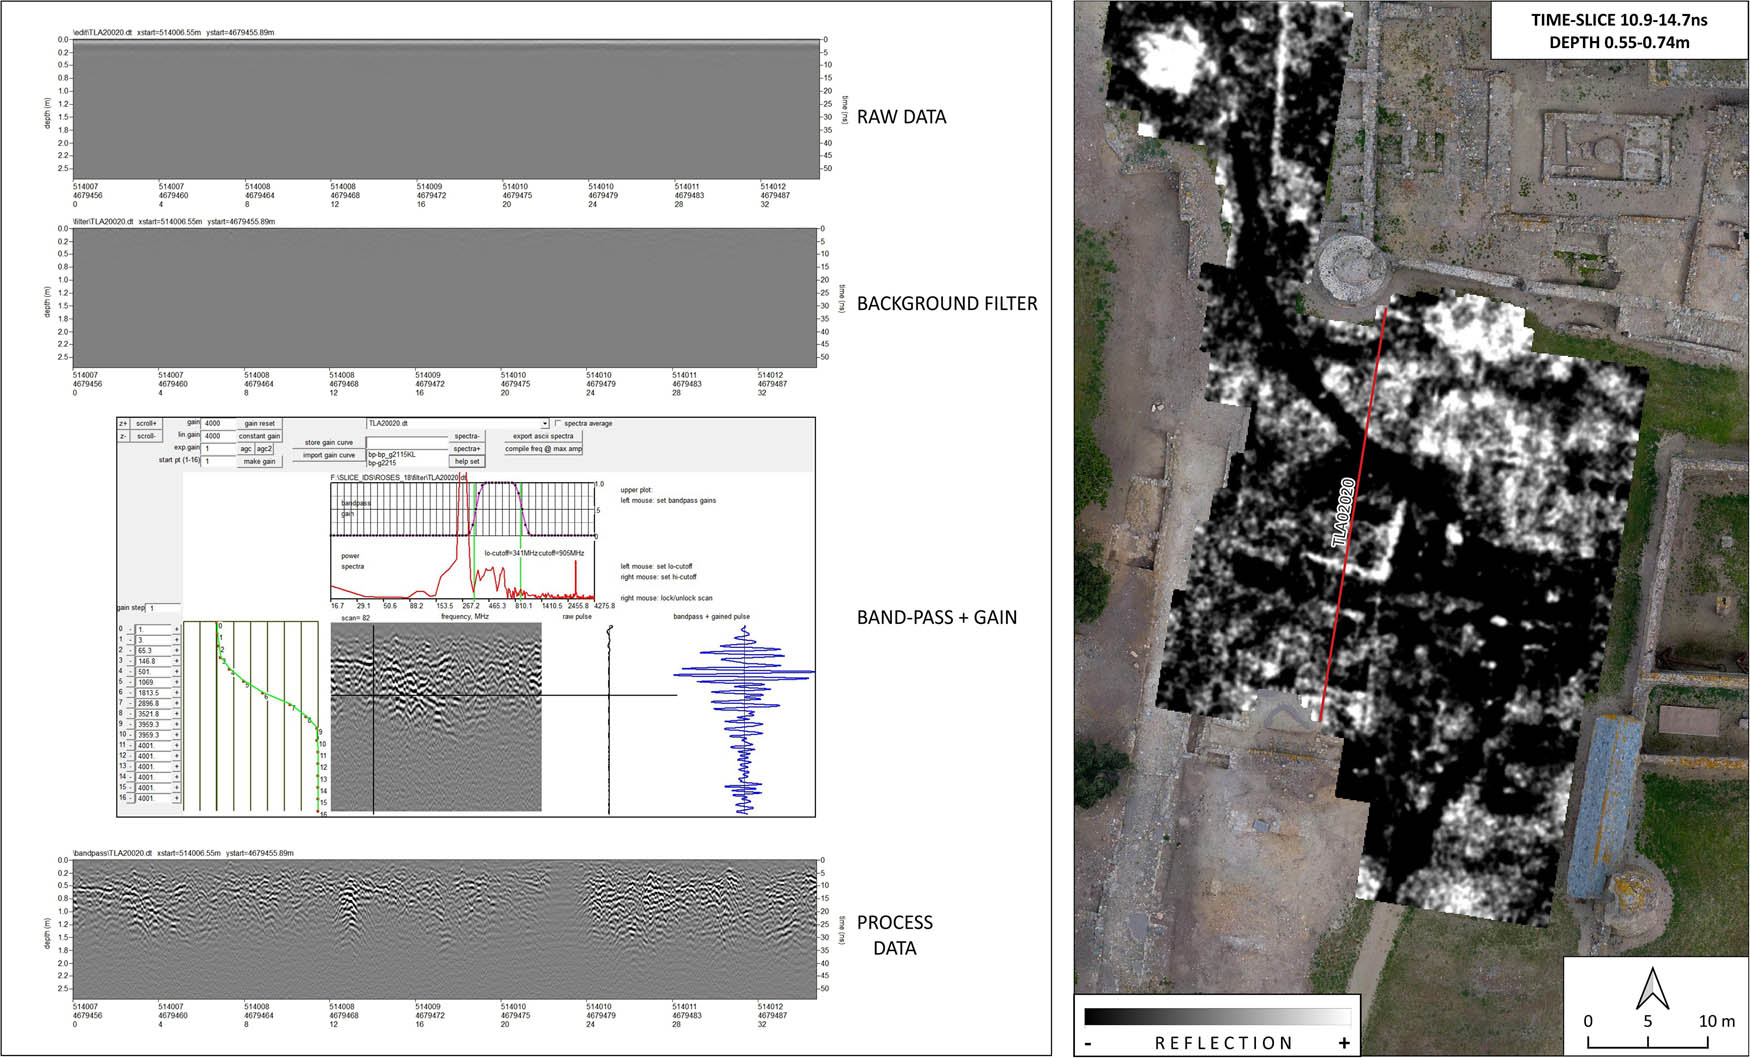Click compile freq @ max amp
The height and width of the screenshot is (1058, 1750).
(x=544, y=449)
